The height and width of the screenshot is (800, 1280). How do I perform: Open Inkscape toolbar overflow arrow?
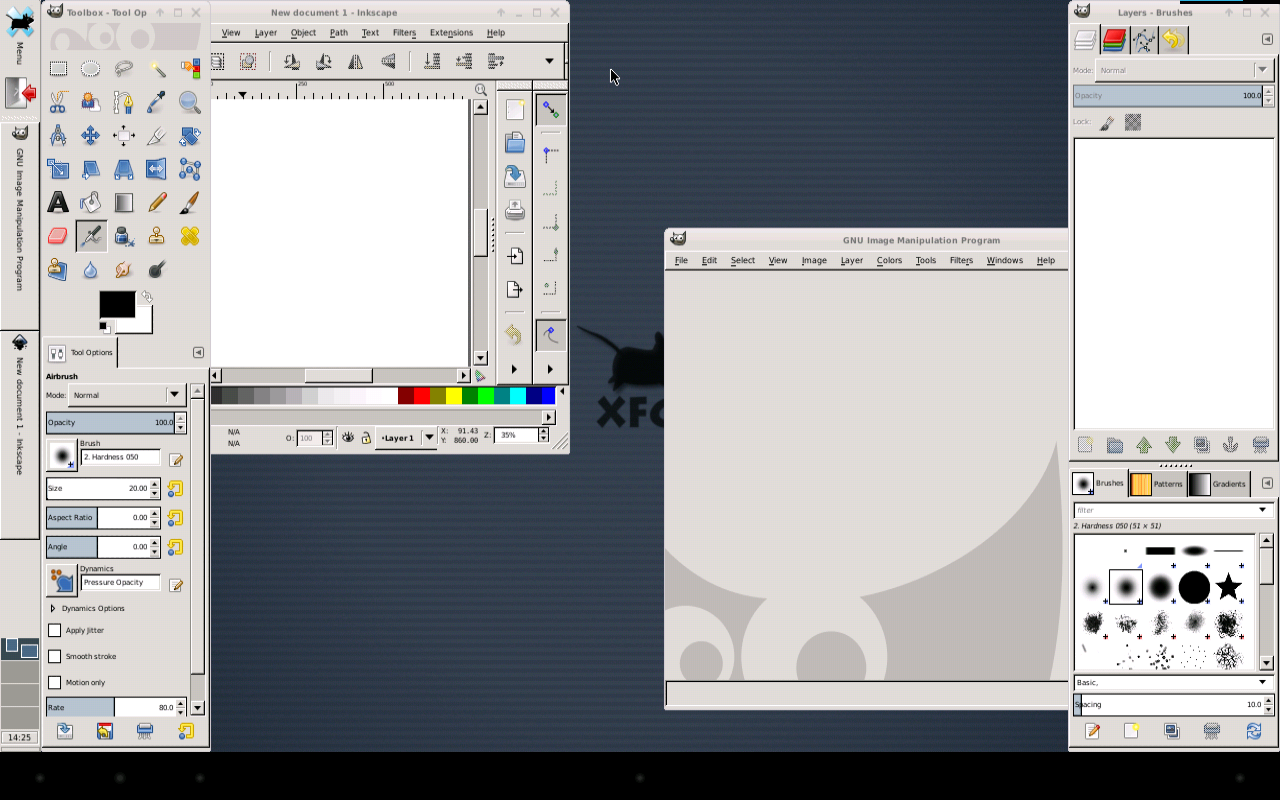(549, 61)
